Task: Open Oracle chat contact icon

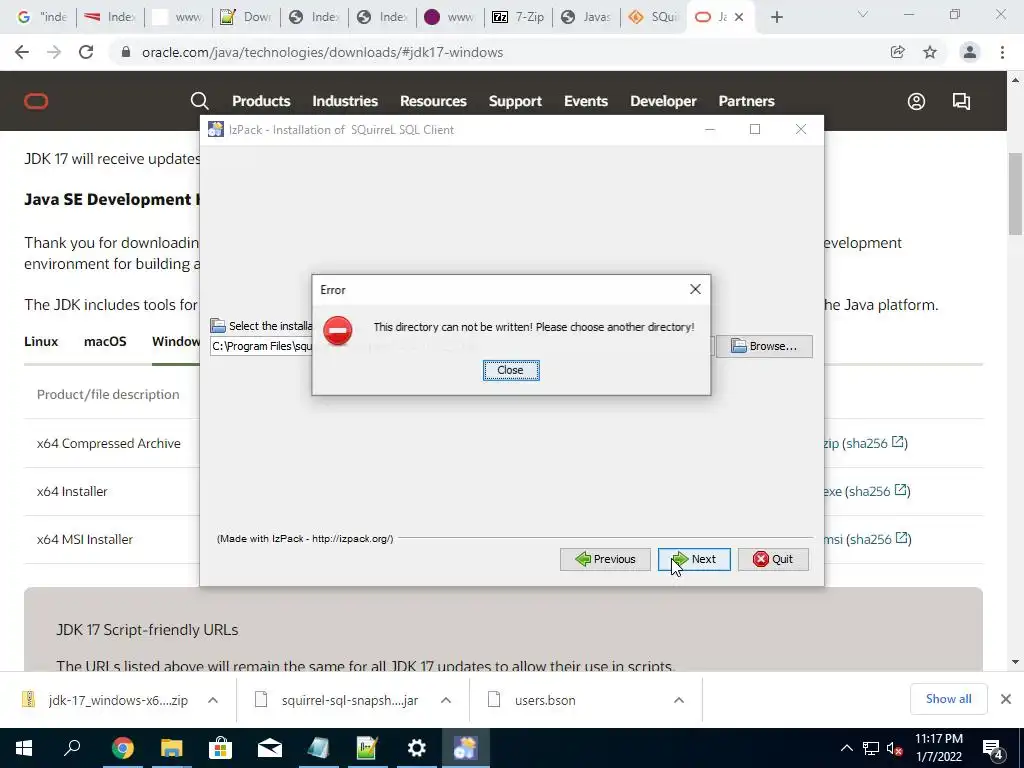Action: coord(961,101)
